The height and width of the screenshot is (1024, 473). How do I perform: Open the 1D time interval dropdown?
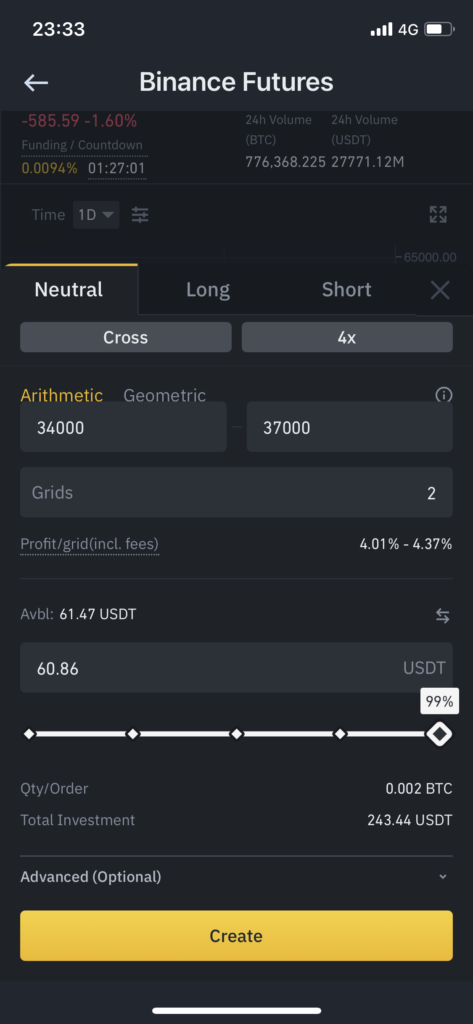[95, 214]
